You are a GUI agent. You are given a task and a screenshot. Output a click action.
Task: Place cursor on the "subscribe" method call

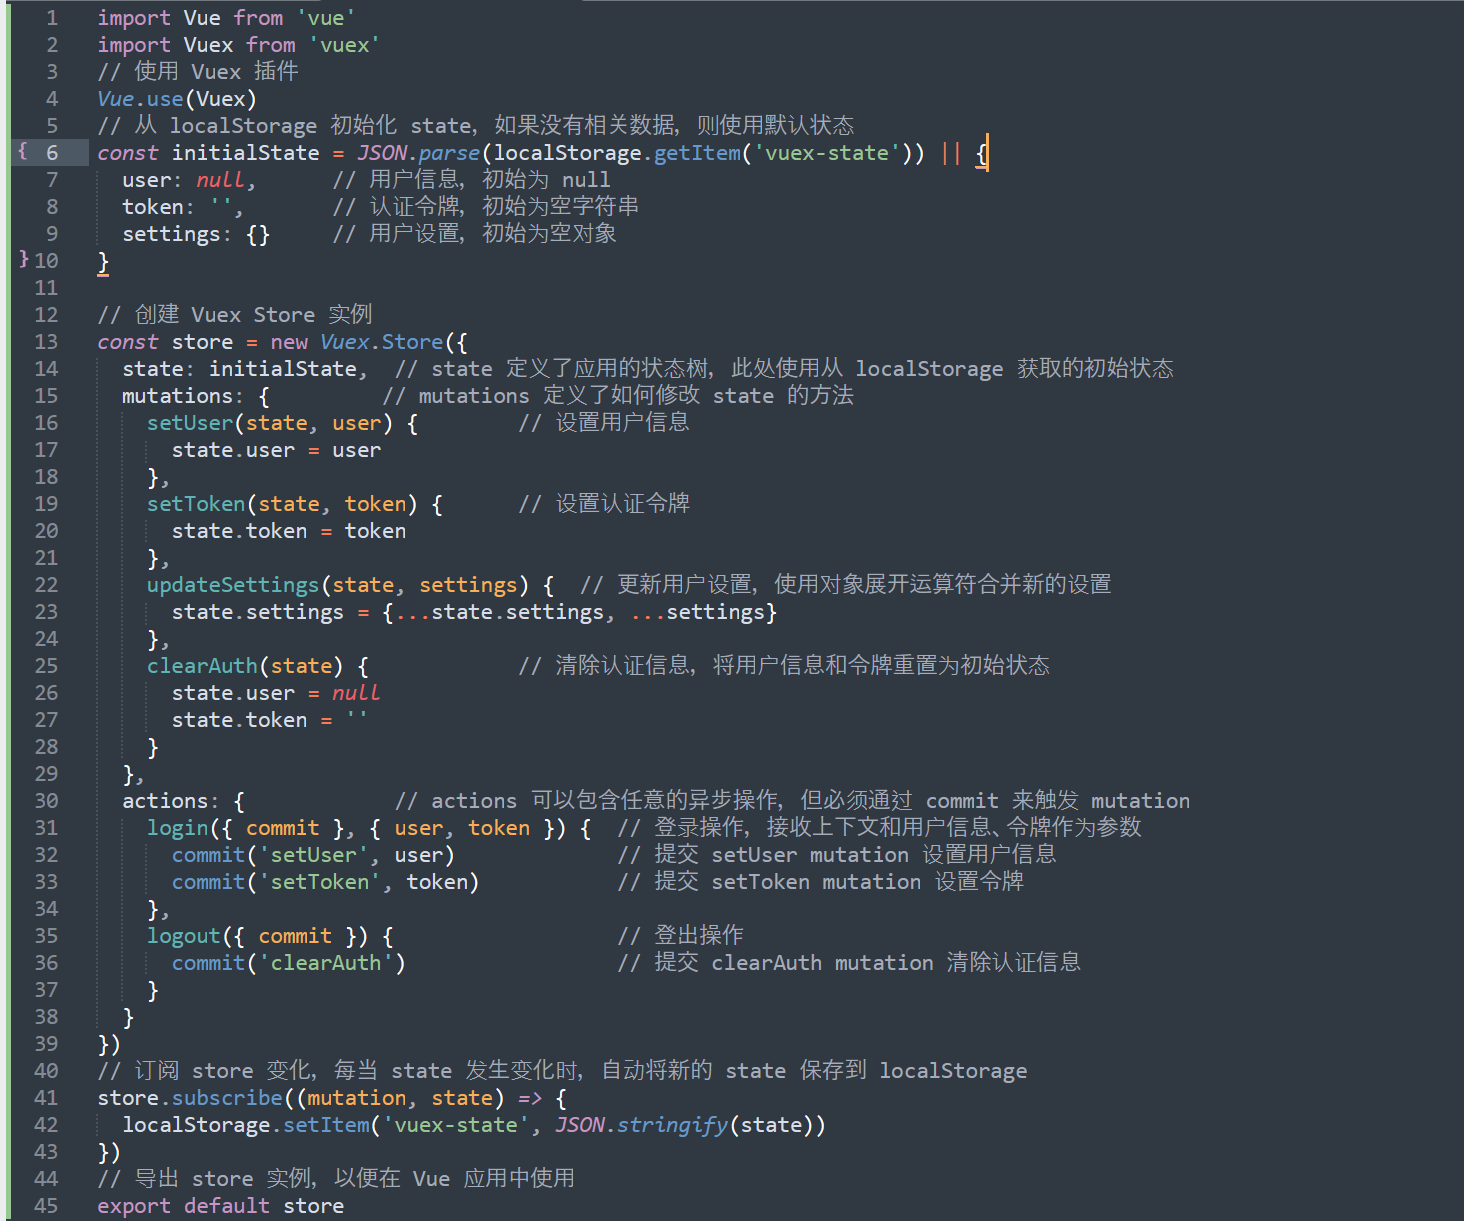point(227,1098)
